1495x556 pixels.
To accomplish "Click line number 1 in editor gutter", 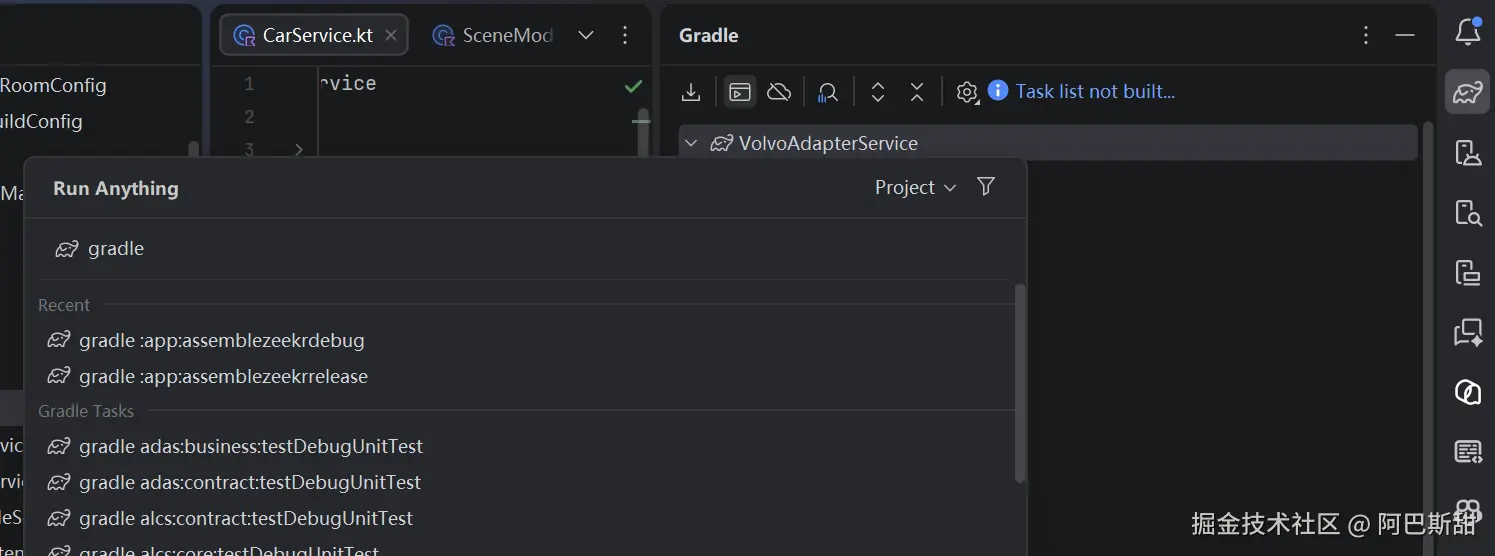I will (249, 85).
